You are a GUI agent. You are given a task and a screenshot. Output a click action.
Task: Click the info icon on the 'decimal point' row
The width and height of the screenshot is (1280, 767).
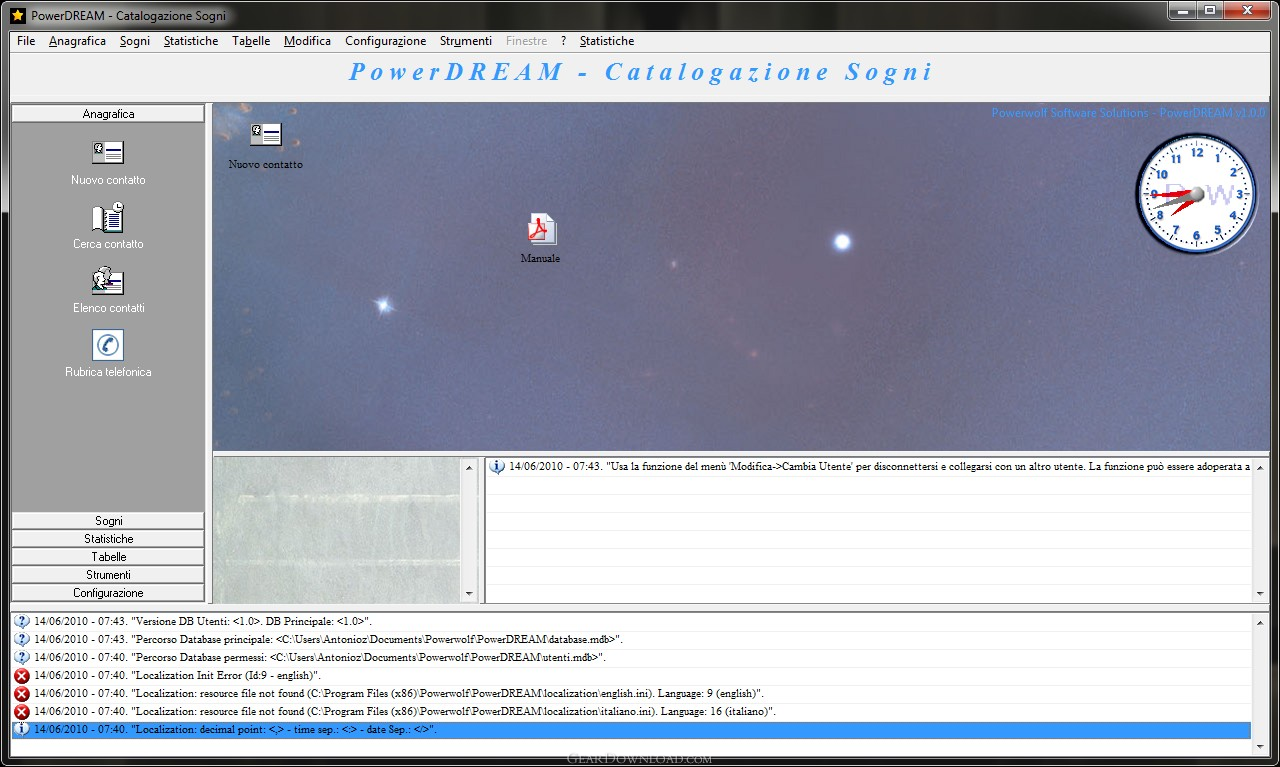coord(22,729)
